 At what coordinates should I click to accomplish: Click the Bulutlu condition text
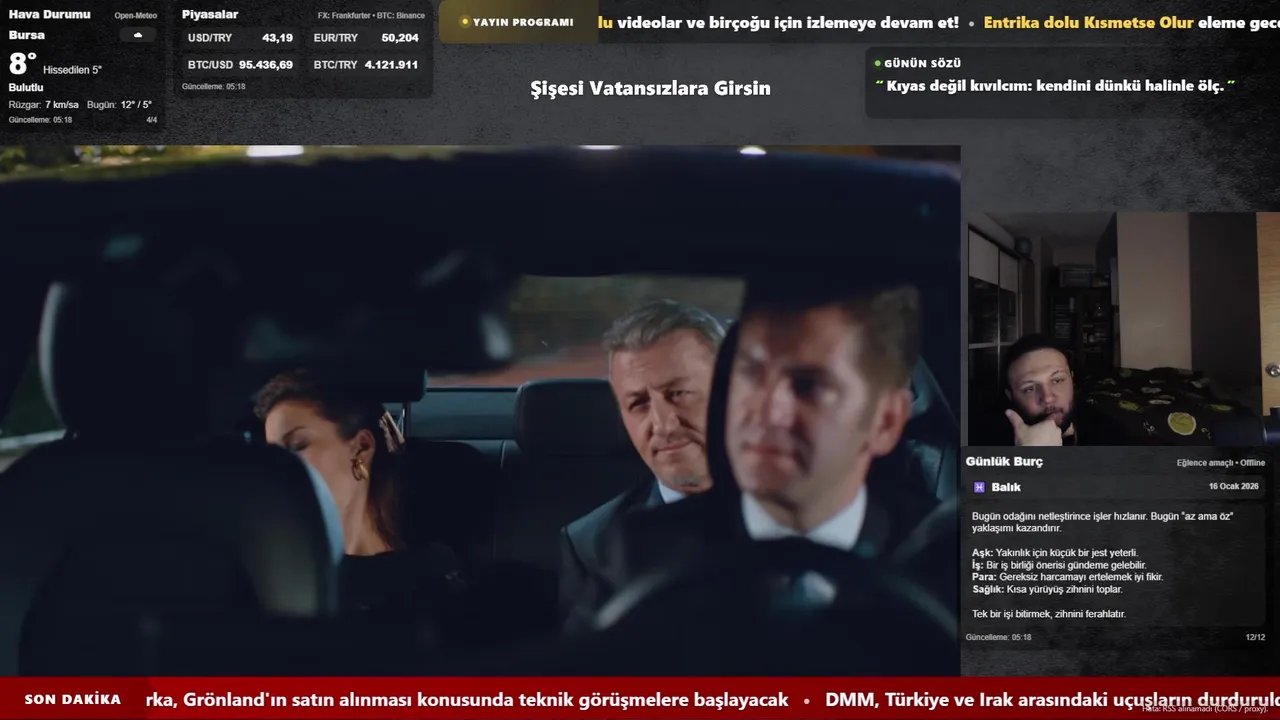pos(26,88)
